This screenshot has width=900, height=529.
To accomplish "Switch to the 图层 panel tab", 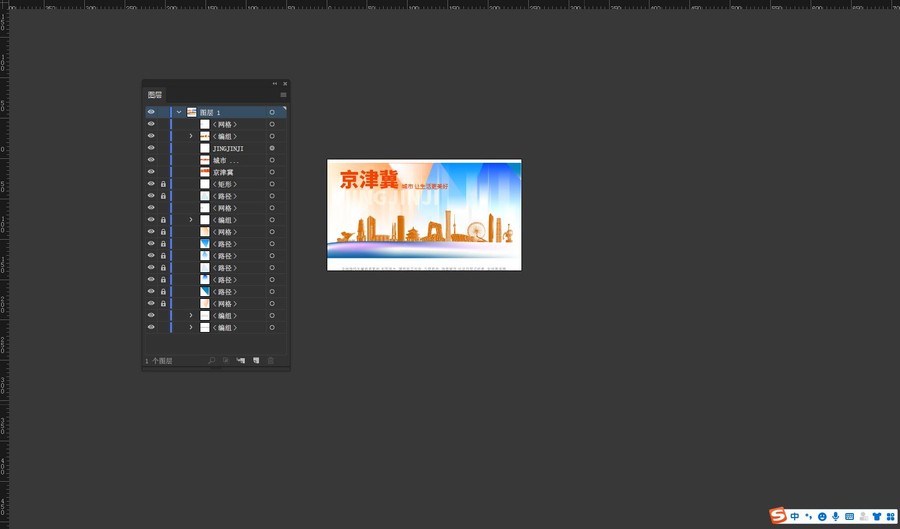I will [155, 95].
